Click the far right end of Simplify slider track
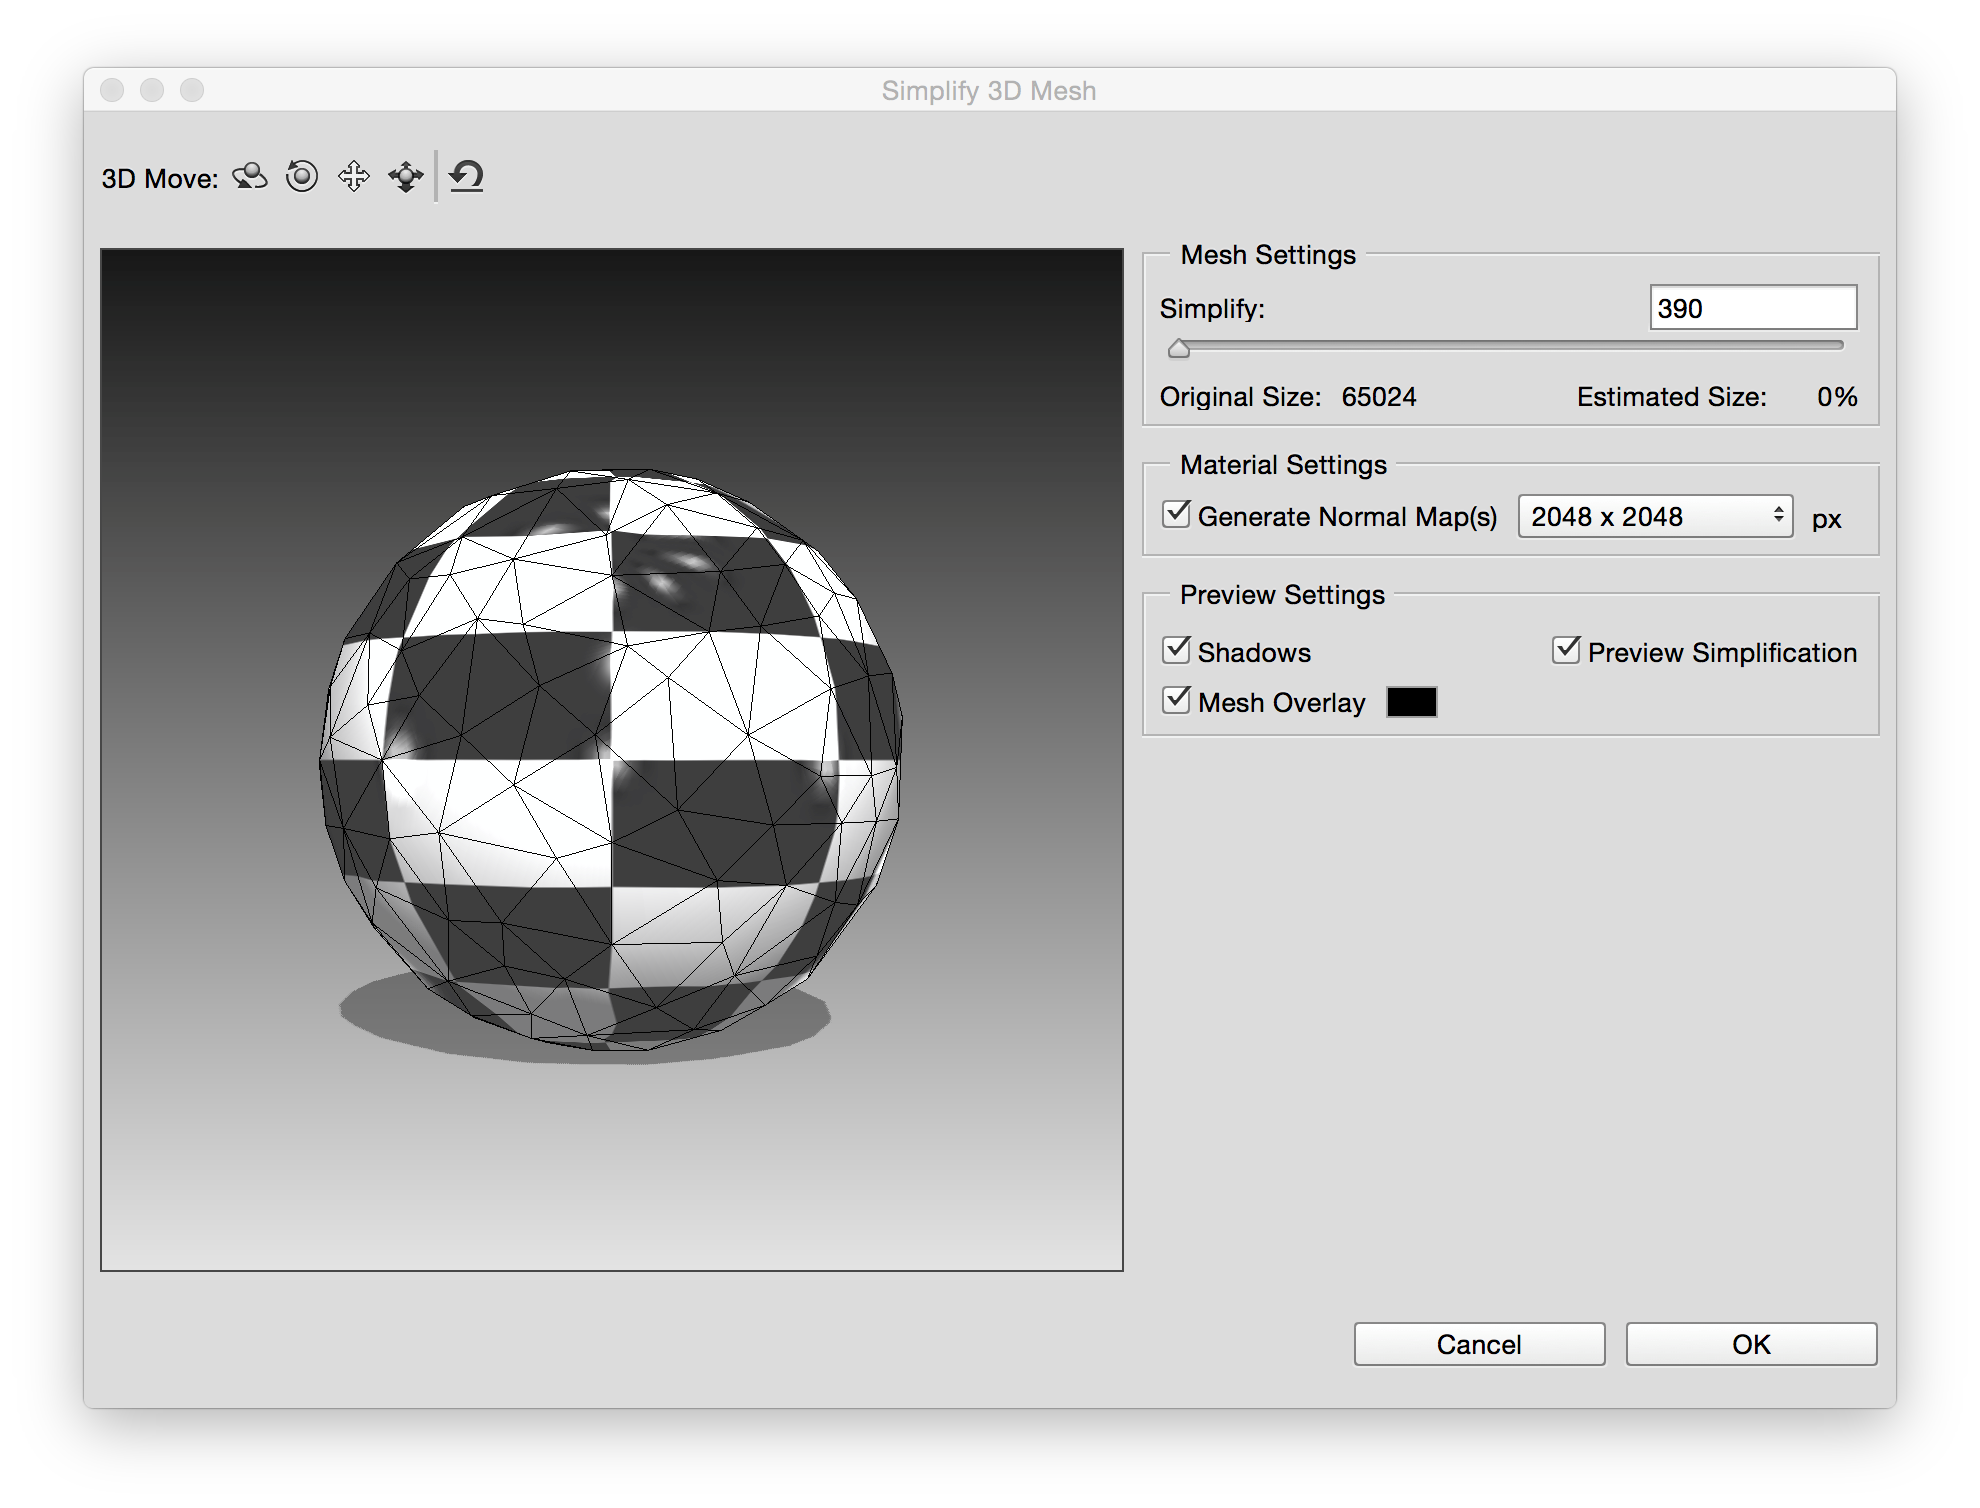The width and height of the screenshot is (1980, 1508). coord(1838,345)
